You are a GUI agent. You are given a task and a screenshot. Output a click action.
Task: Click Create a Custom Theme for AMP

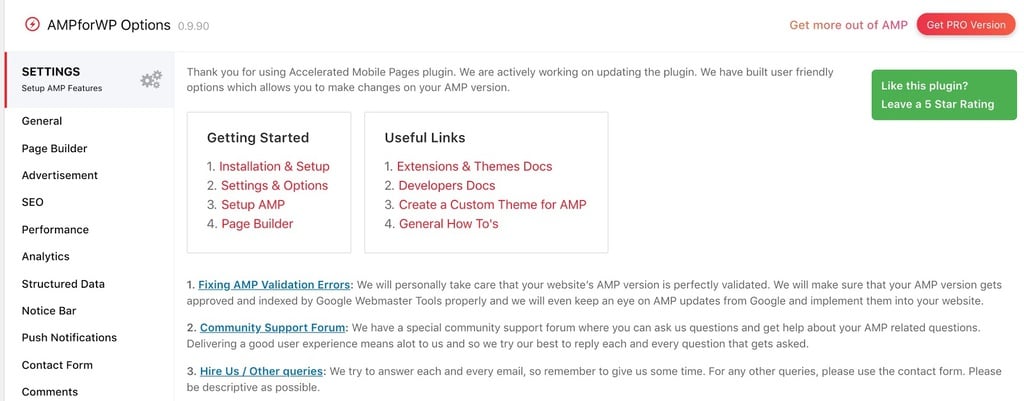[492, 204]
